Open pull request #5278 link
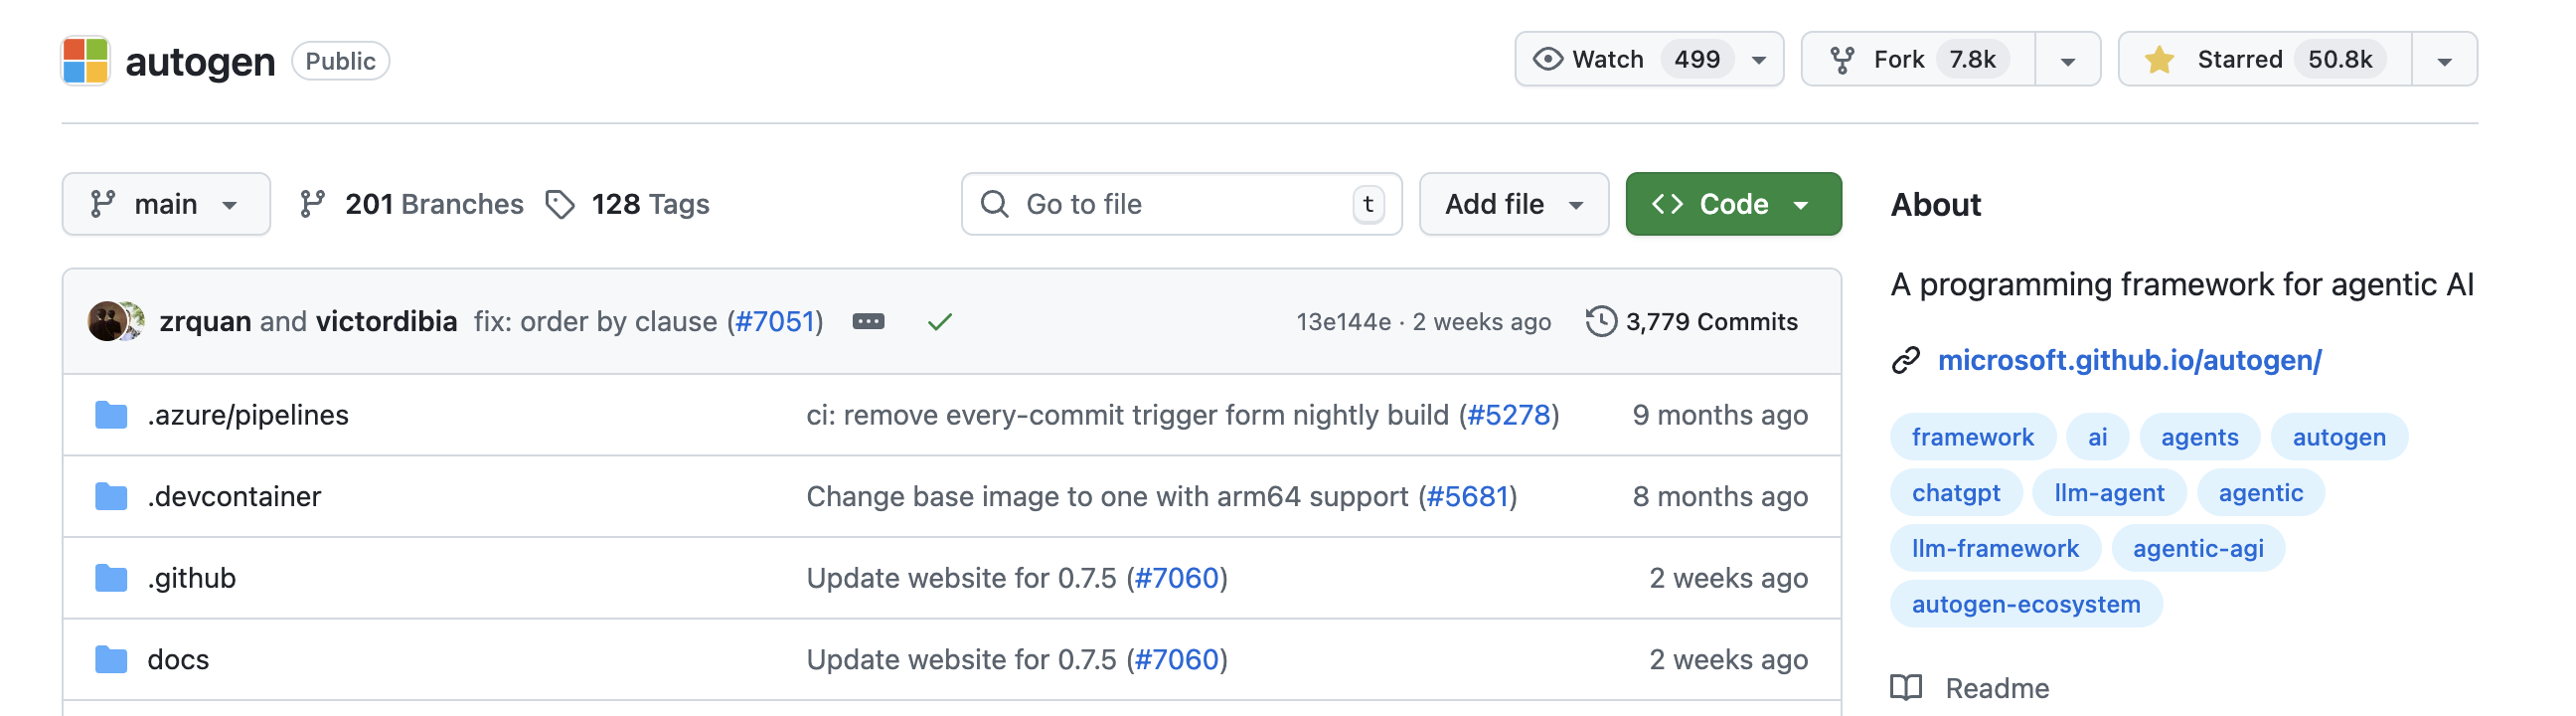 coord(1508,415)
